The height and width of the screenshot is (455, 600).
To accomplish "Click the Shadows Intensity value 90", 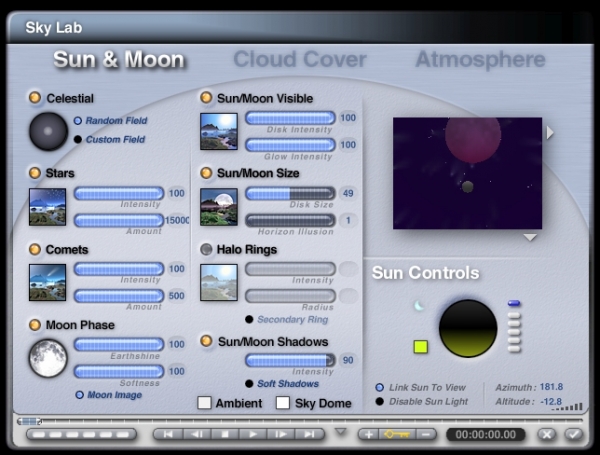I will [348, 360].
